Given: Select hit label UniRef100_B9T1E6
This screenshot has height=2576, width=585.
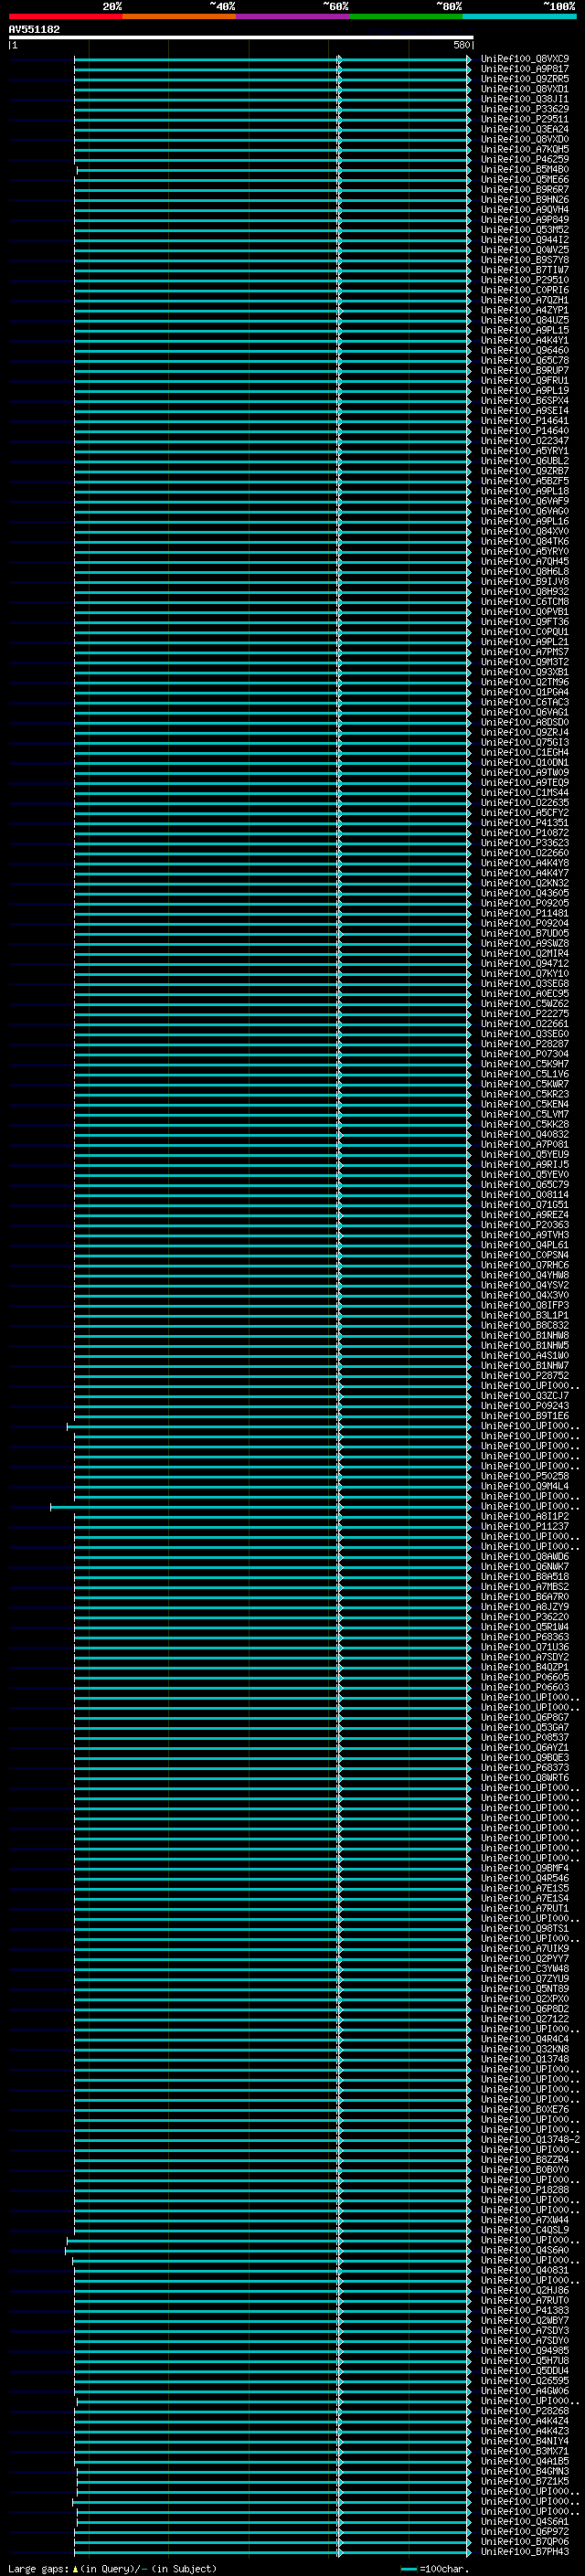Looking at the screenshot, I should (524, 1415).
